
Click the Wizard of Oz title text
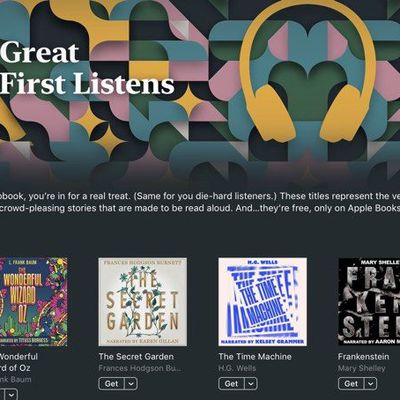(16, 362)
